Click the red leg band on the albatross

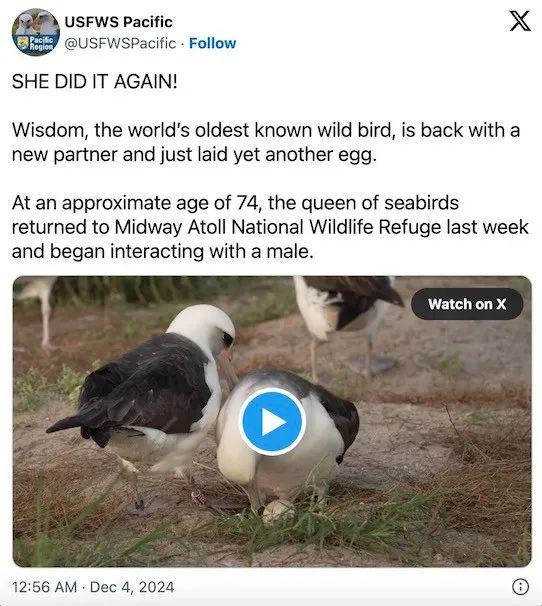[x=201, y=498]
